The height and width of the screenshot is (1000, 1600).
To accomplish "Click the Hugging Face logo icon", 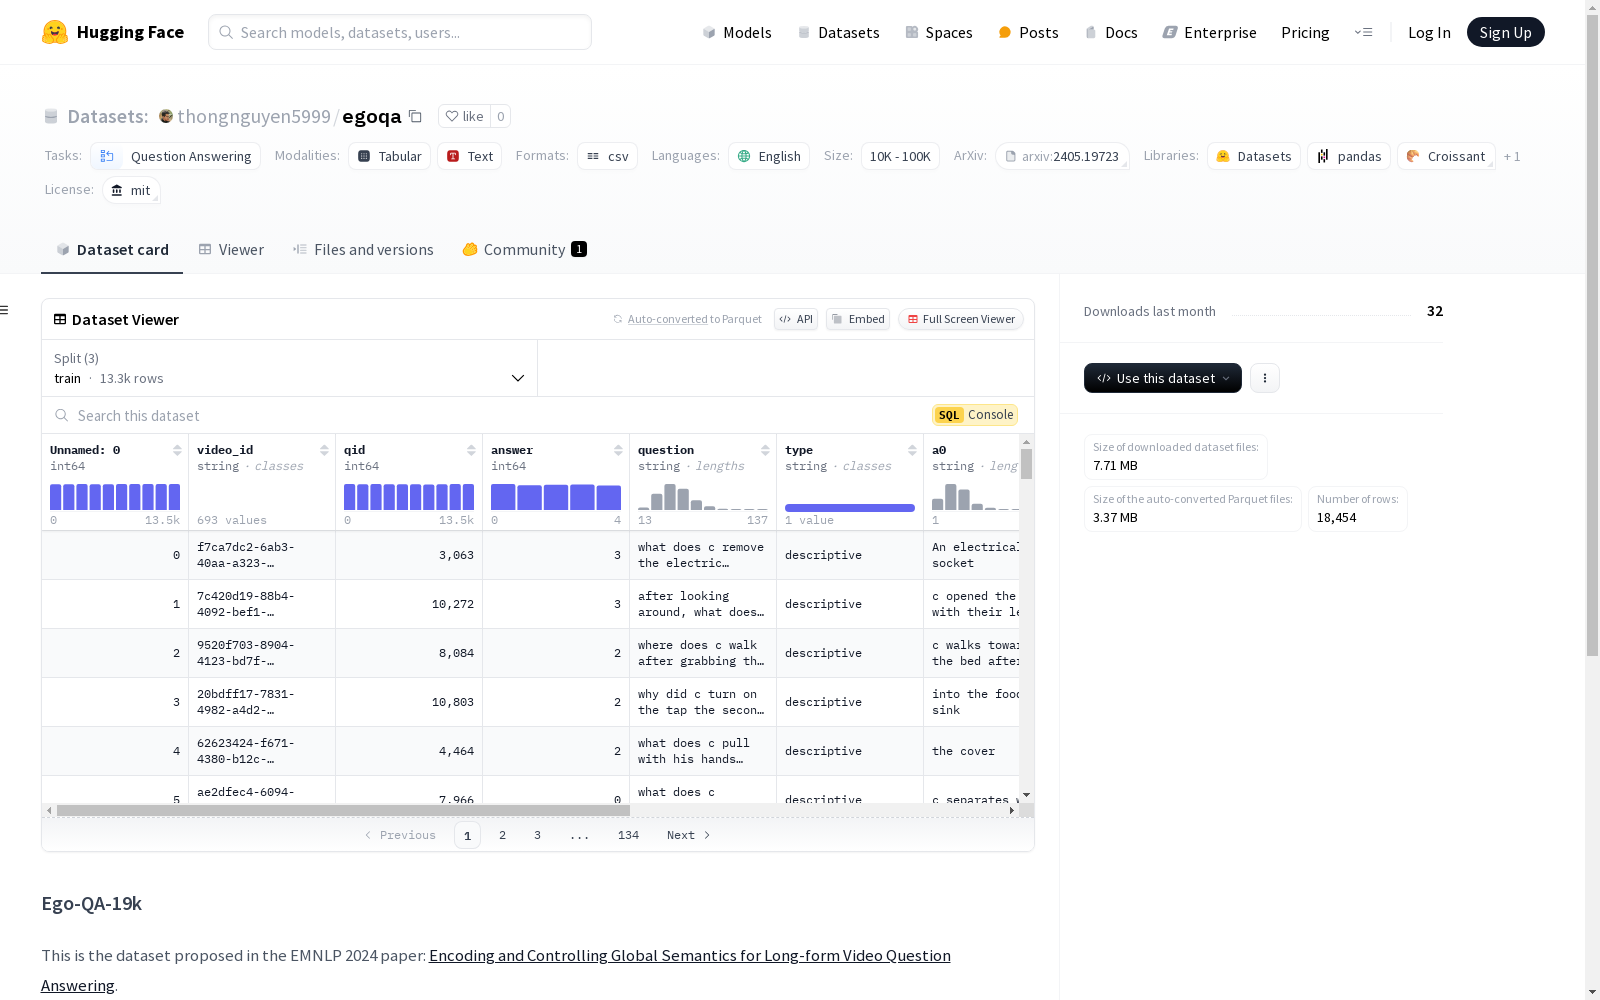I will click(55, 32).
